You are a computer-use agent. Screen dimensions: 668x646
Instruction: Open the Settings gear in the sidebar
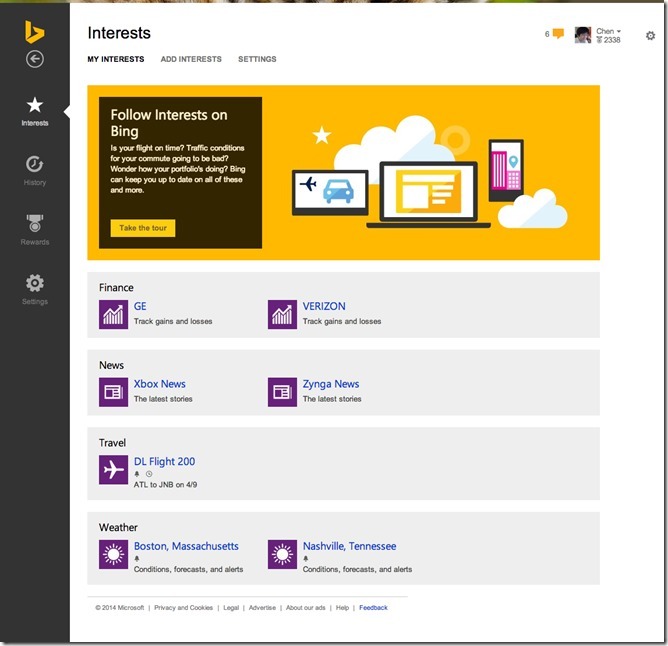35,284
